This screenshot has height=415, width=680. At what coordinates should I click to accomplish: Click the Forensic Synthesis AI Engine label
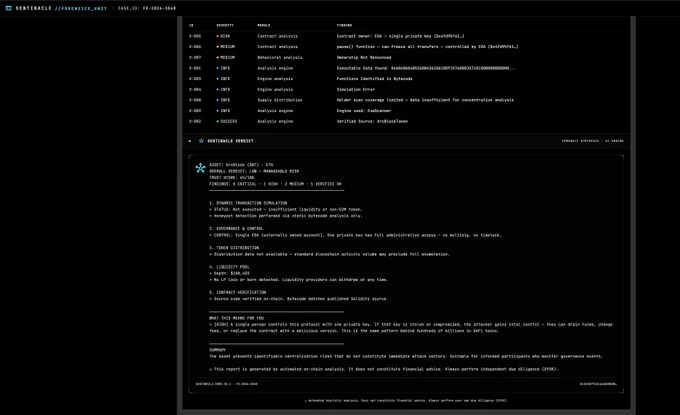pos(592,141)
